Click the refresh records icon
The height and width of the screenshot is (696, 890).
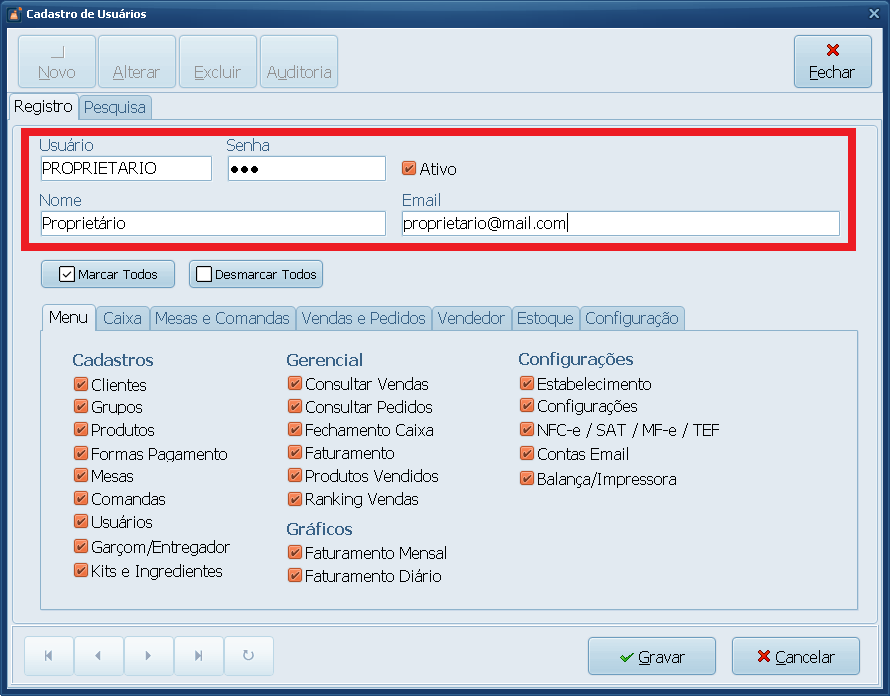tap(248, 656)
